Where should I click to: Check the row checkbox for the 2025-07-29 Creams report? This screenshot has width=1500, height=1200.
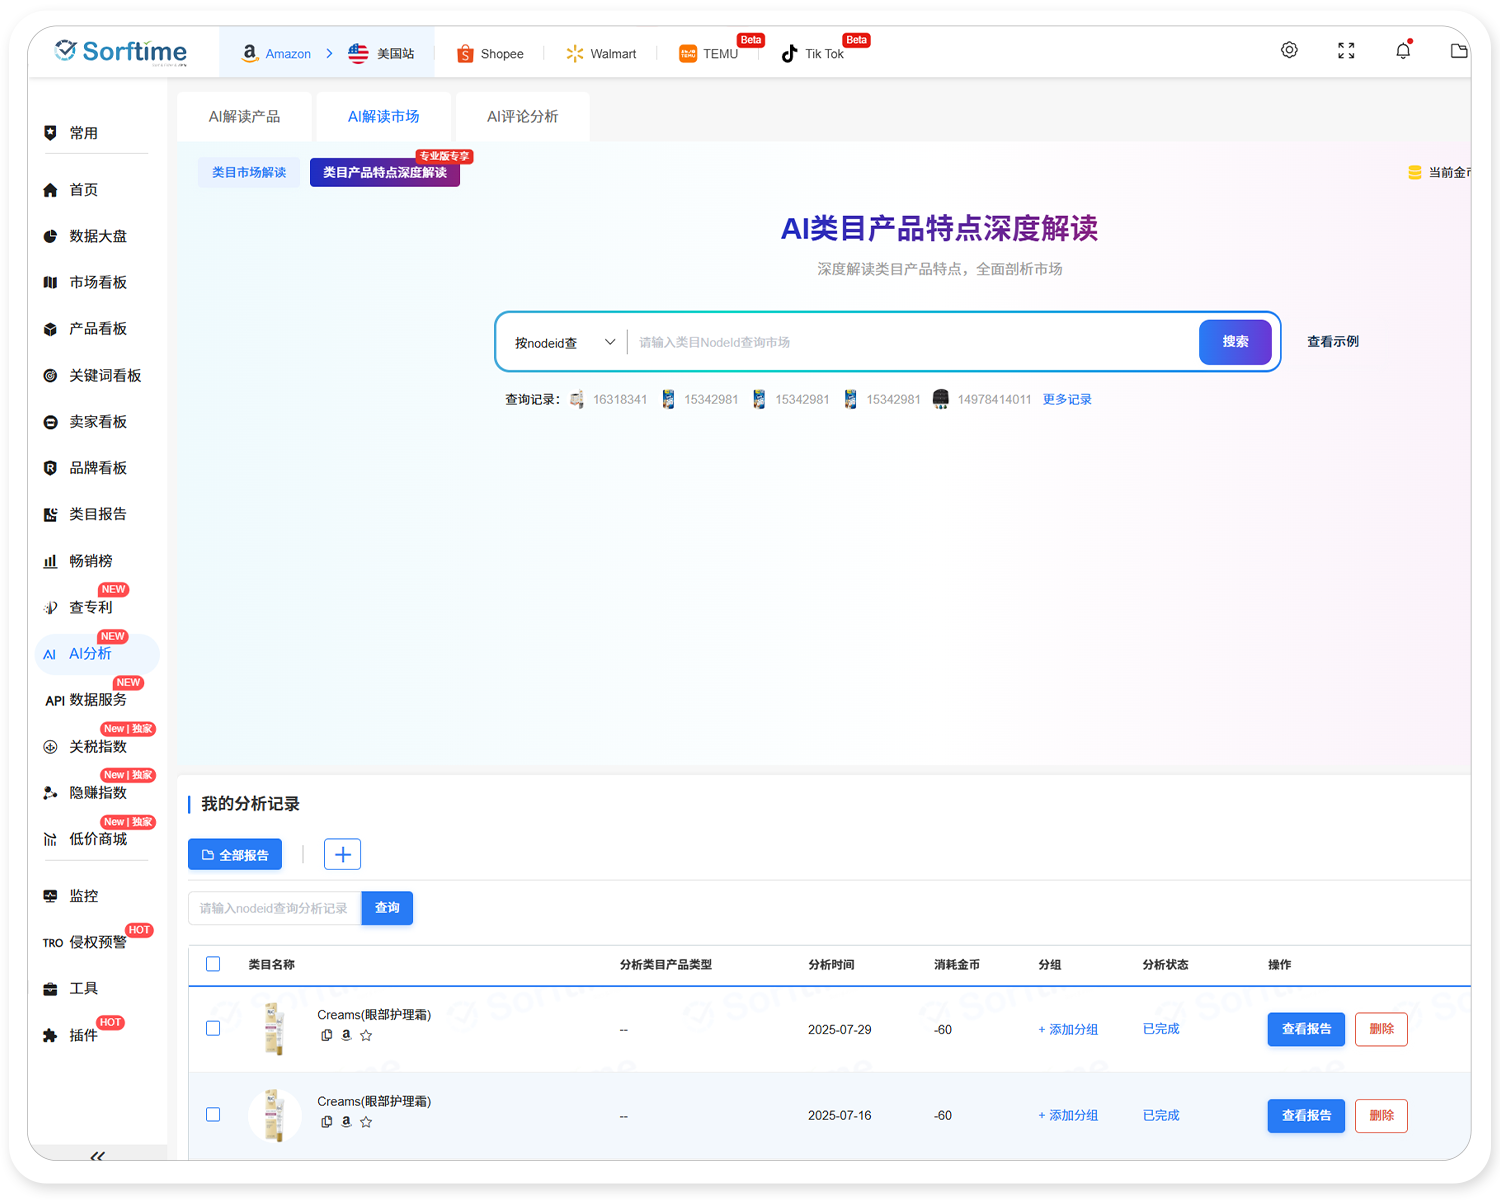213,1028
